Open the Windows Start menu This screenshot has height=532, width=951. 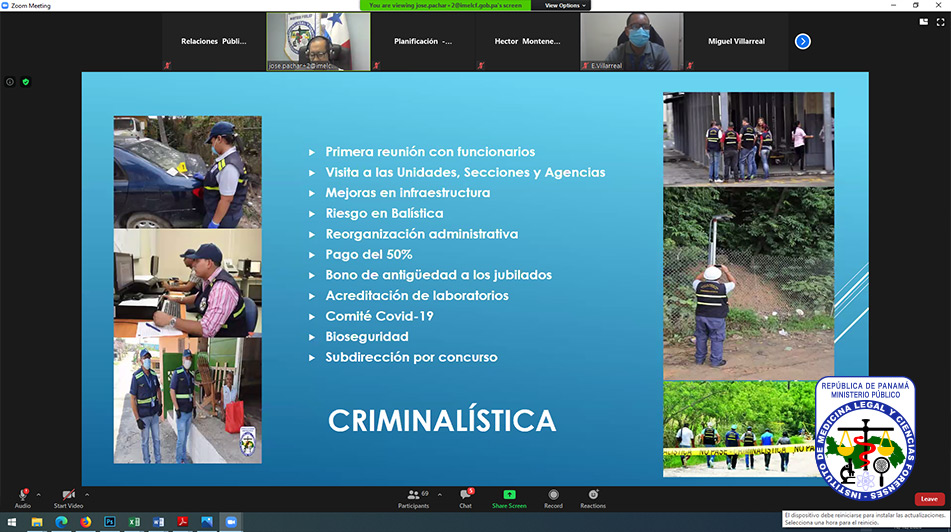(12, 522)
